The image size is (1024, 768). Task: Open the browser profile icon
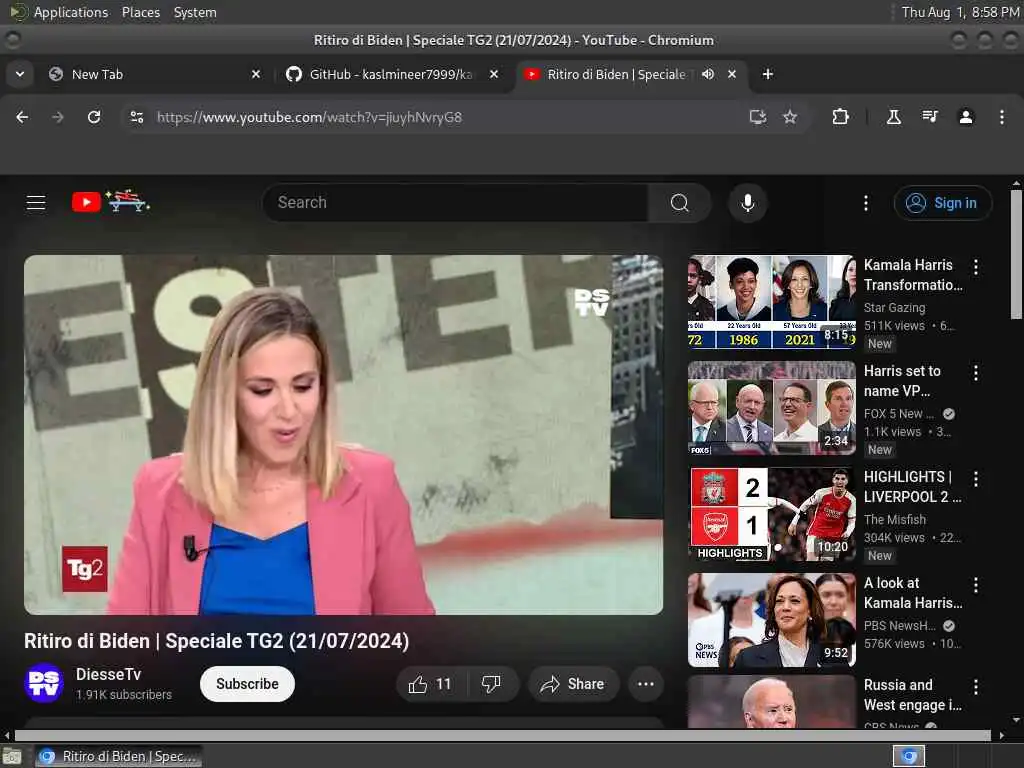966,117
